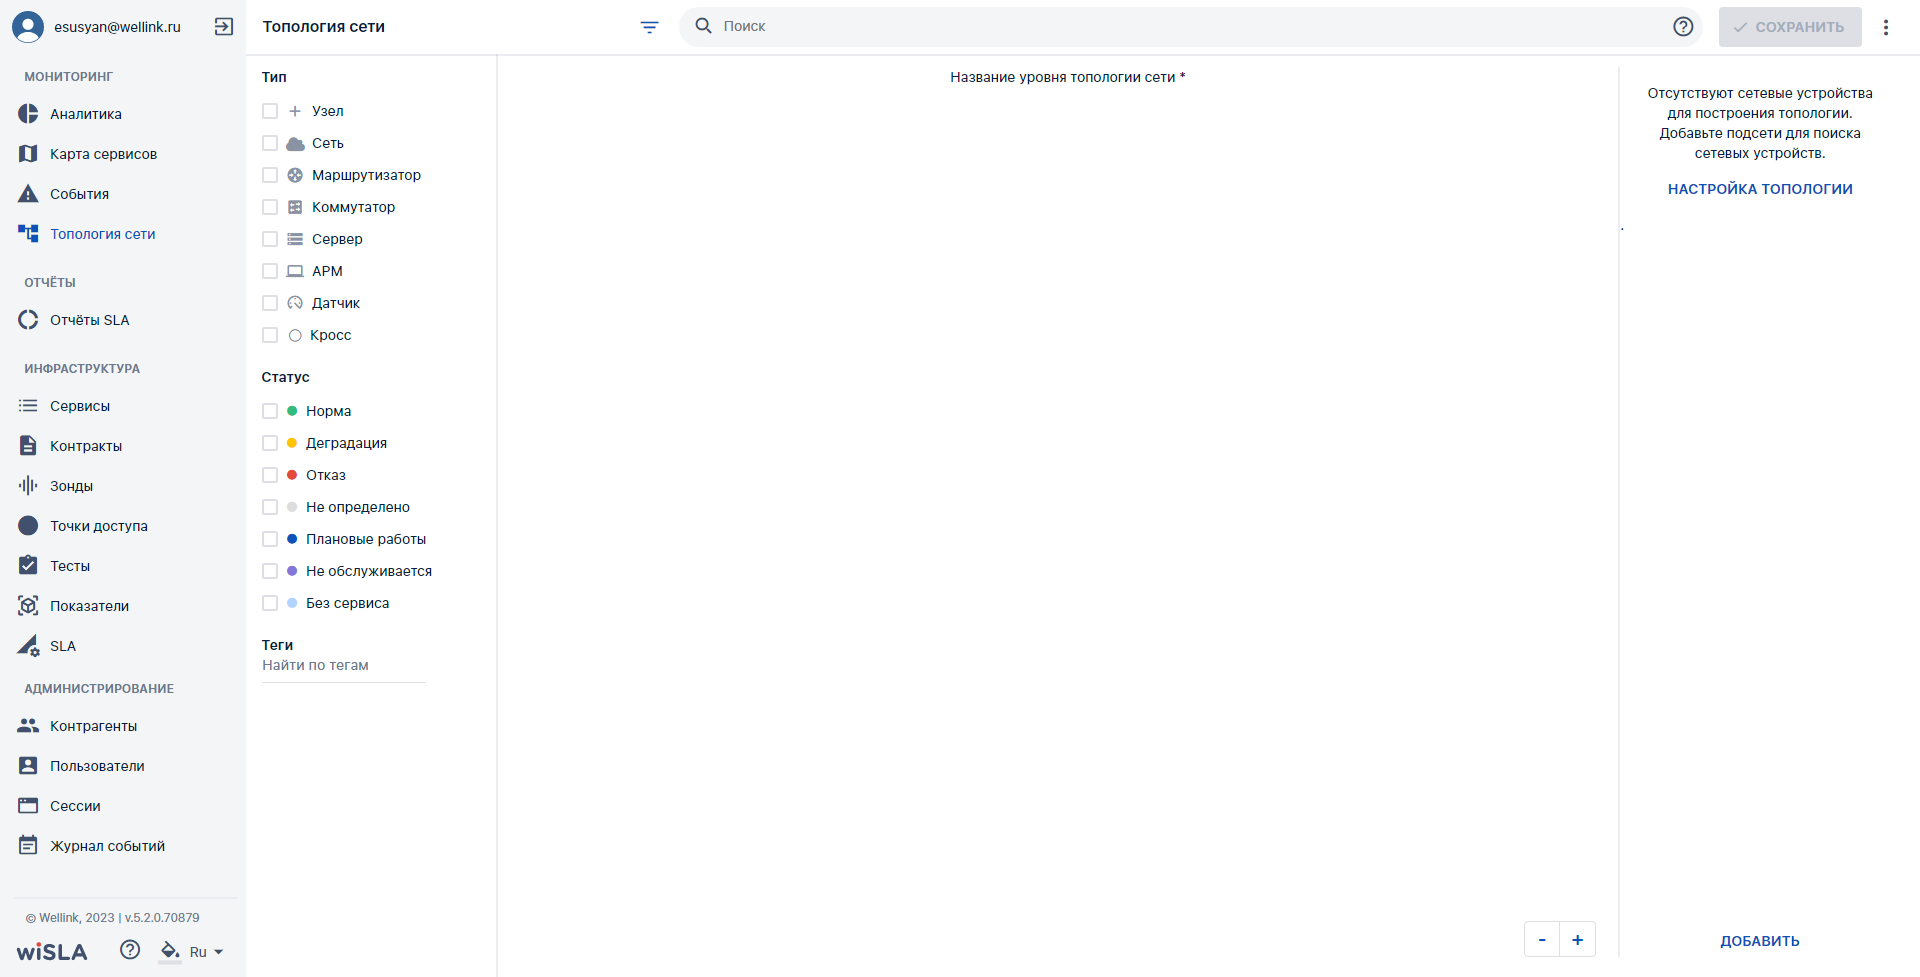The width and height of the screenshot is (1920, 977).
Task: Click the Контракты document icon
Action: click(28, 446)
